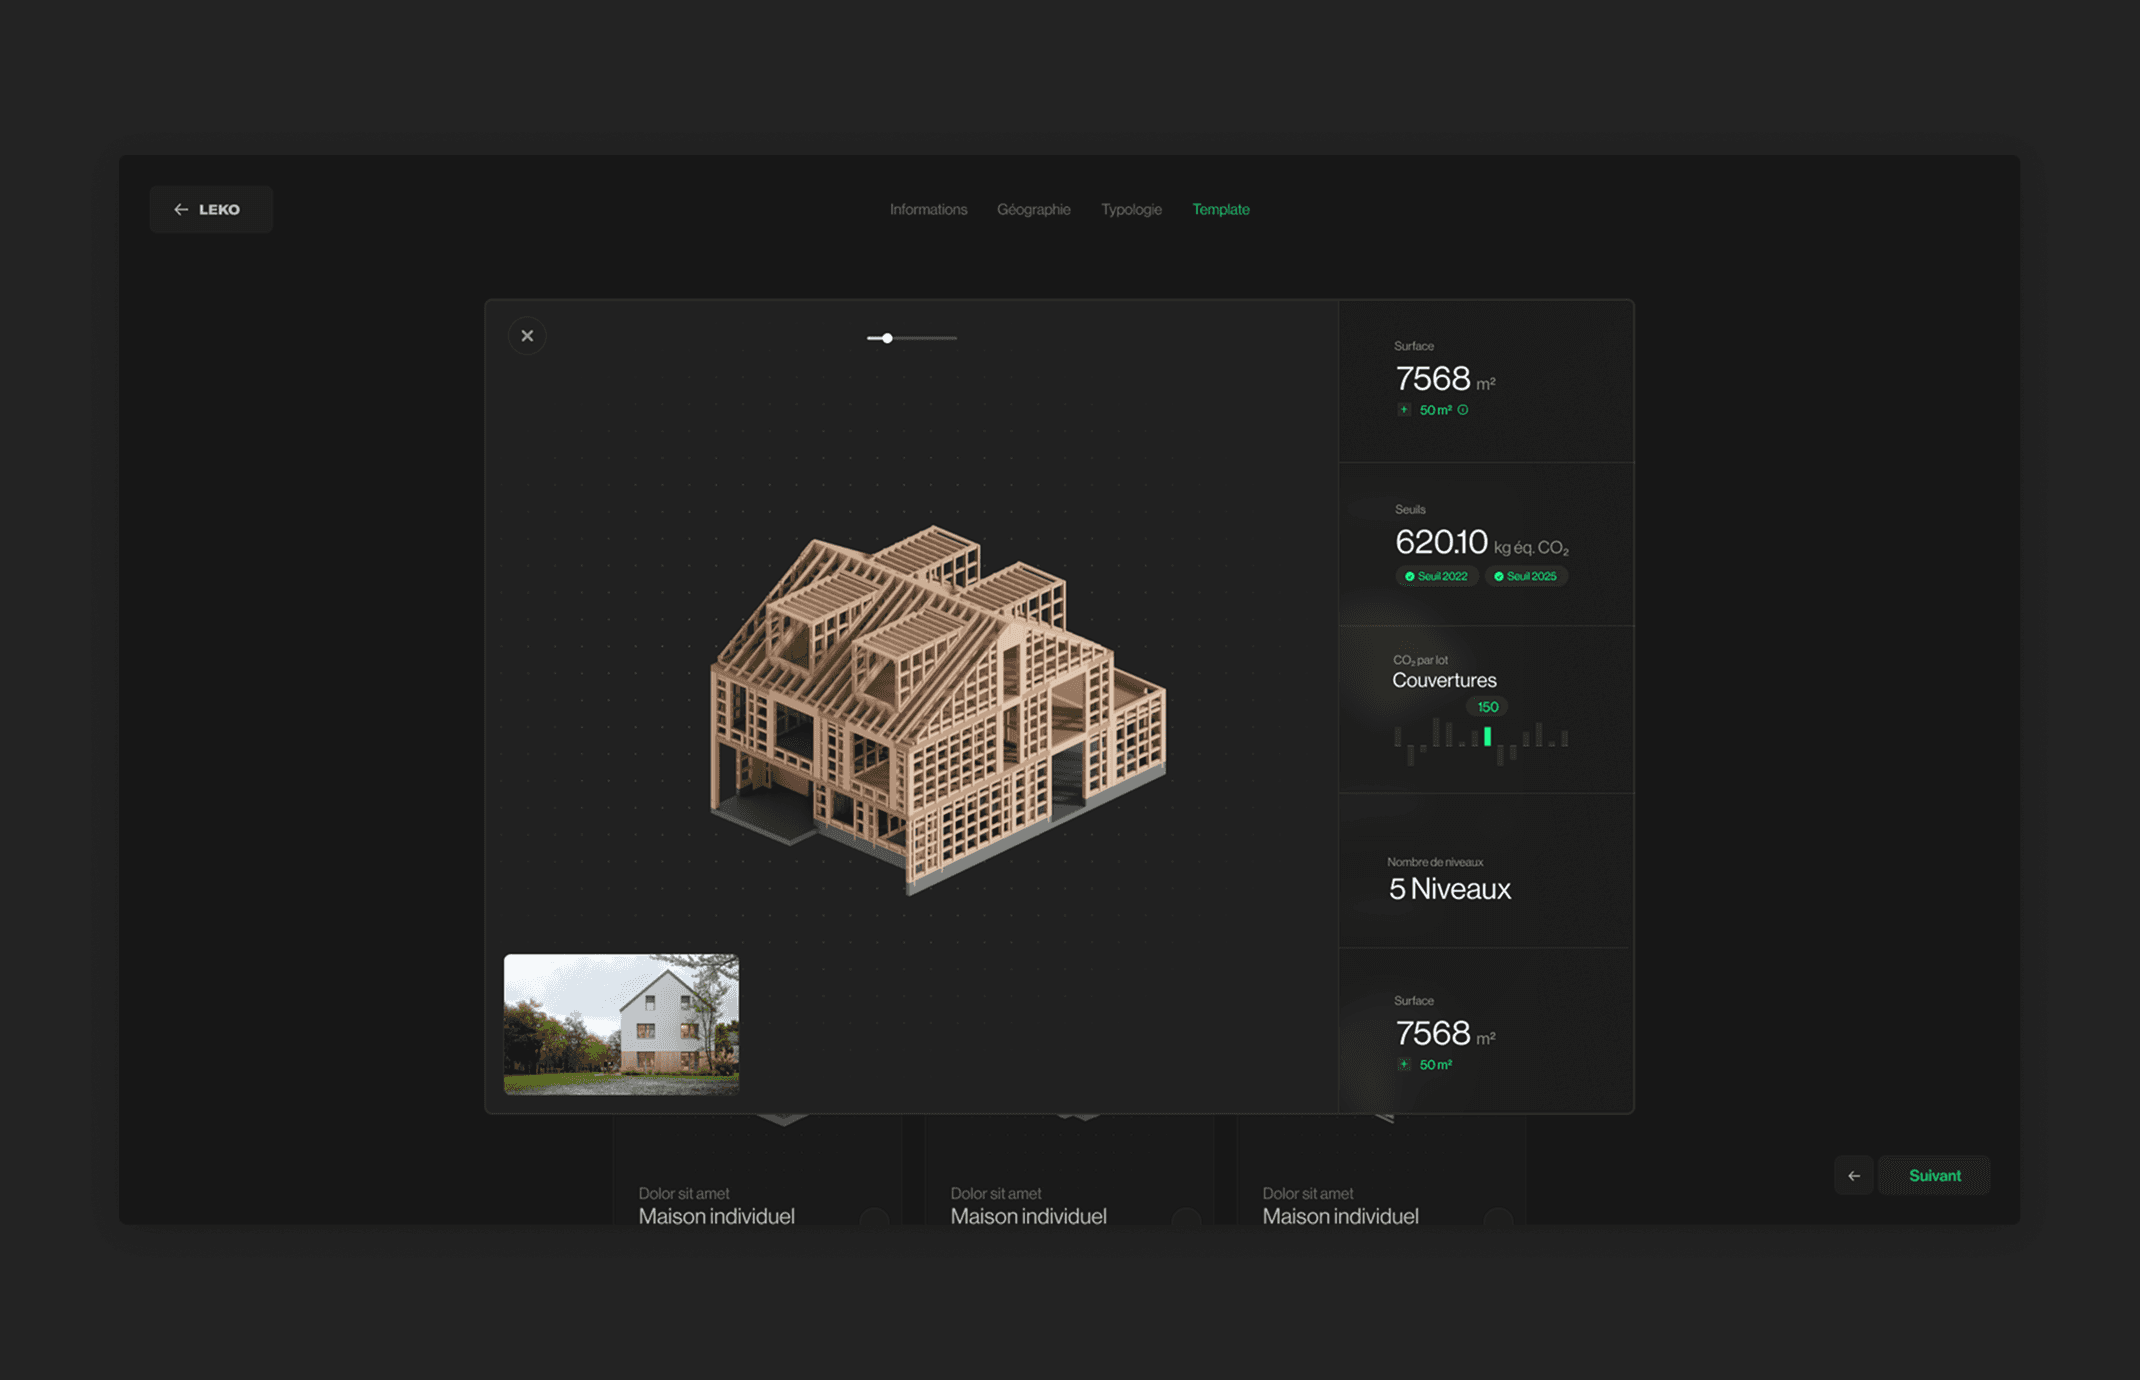The height and width of the screenshot is (1380, 2140).
Task: Select the second Maison individuel radio circle
Action: (1186, 1217)
